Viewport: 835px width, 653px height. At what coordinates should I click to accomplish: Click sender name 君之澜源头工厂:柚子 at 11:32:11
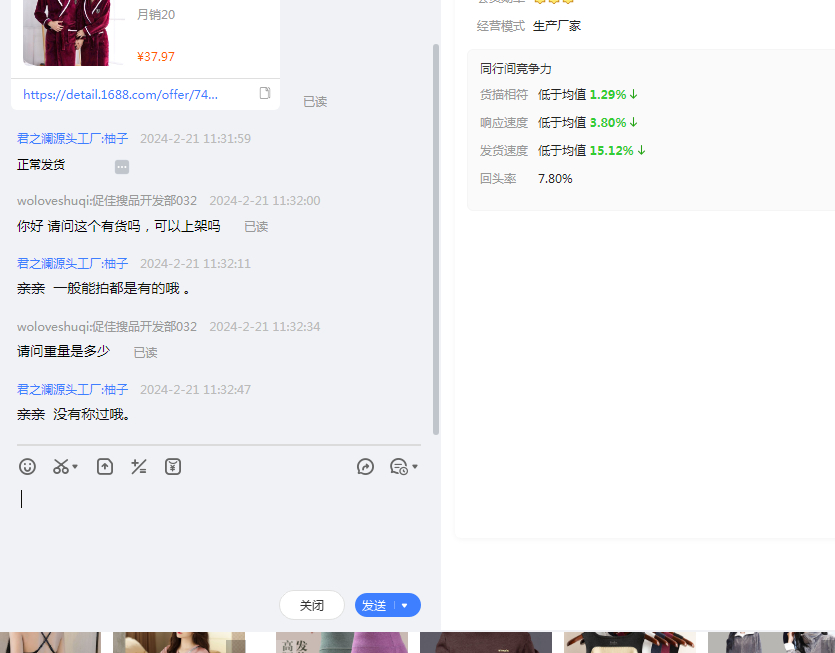pos(72,264)
